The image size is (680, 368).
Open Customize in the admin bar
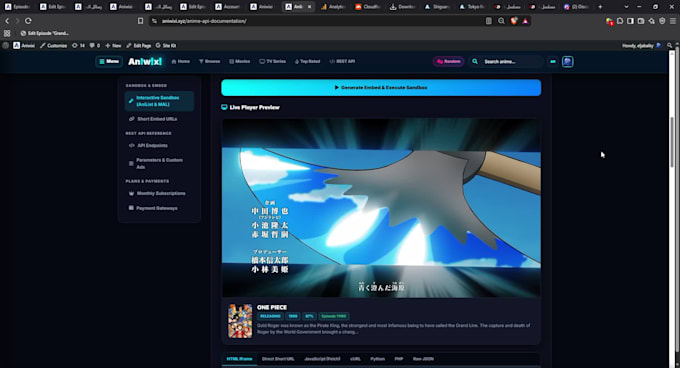[x=54, y=46]
